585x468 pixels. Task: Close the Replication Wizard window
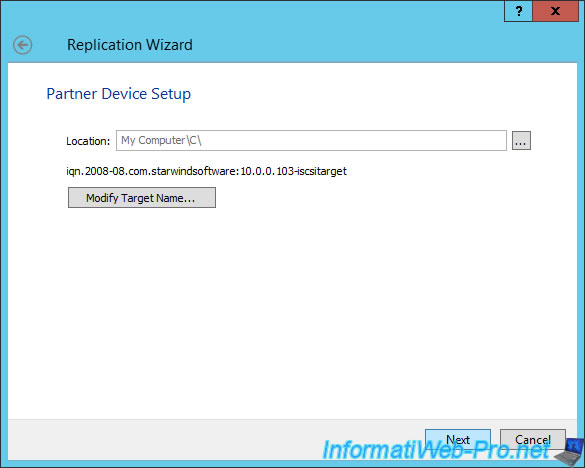555,11
